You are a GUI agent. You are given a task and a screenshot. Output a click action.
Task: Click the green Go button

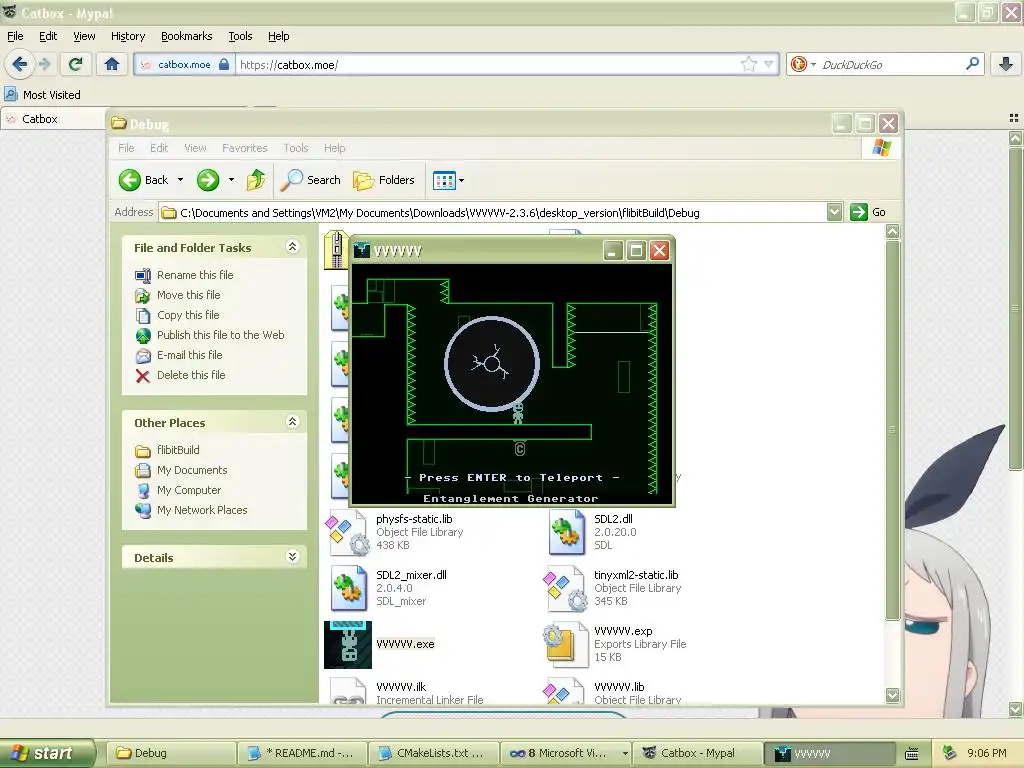868,212
